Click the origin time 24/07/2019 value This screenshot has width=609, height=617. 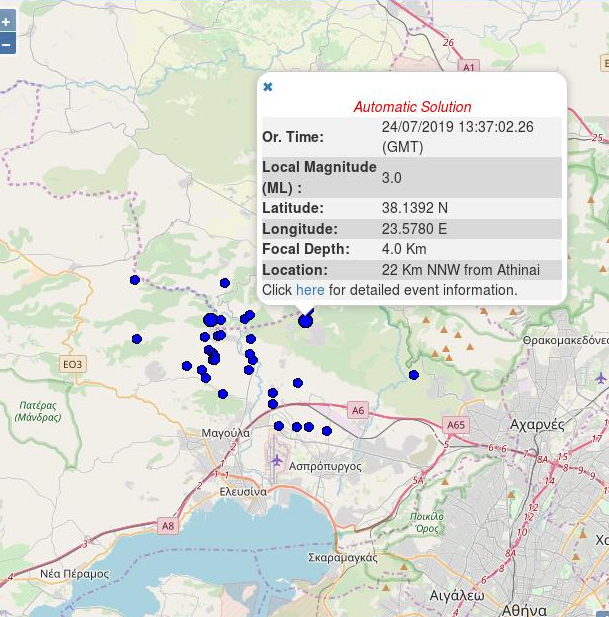[458, 137]
